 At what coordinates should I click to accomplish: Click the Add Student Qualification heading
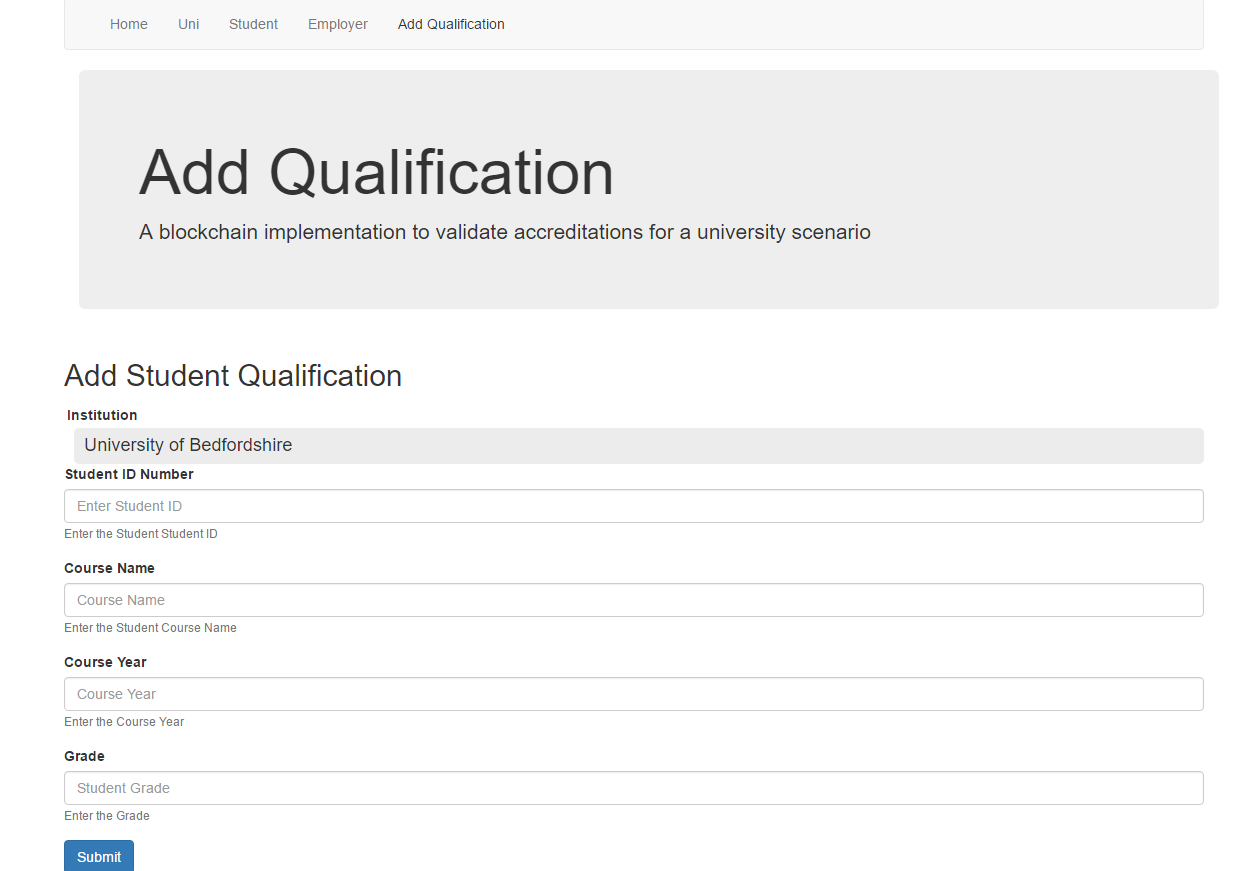(x=233, y=376)
